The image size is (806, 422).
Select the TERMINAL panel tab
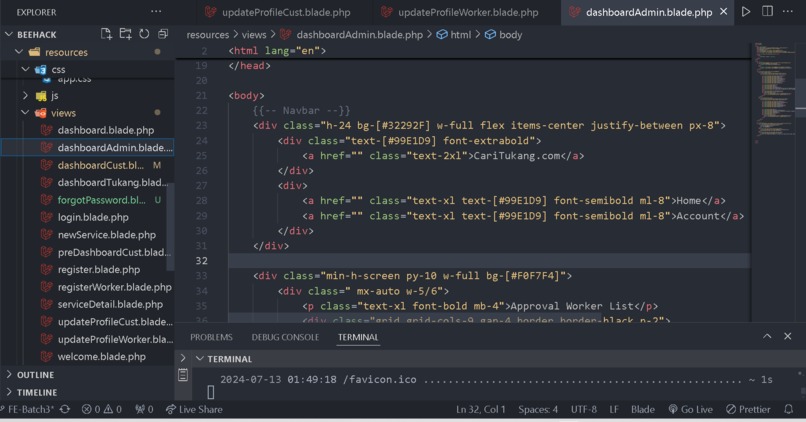coord(358,337)
